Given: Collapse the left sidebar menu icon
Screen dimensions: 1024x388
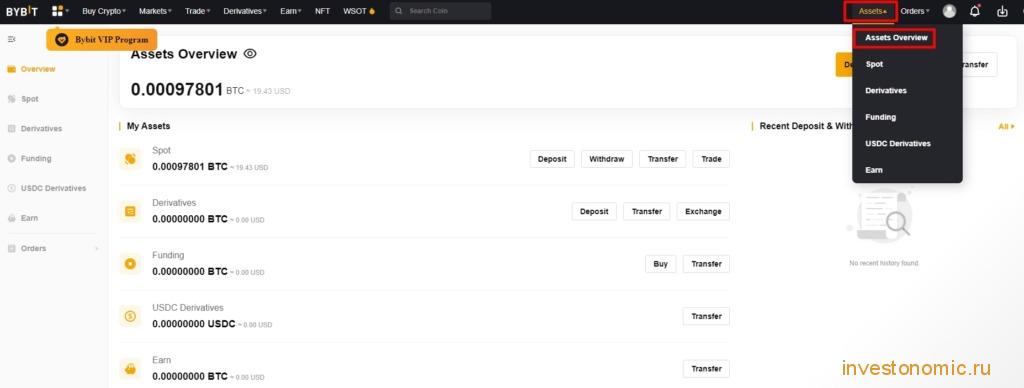Looking at the screenshot, I should (11, 39).
